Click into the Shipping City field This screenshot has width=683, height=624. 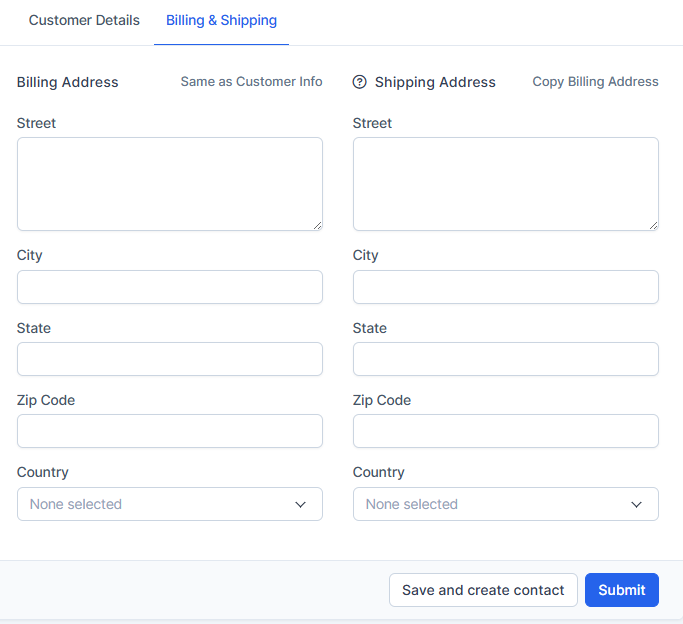point(505,287)
